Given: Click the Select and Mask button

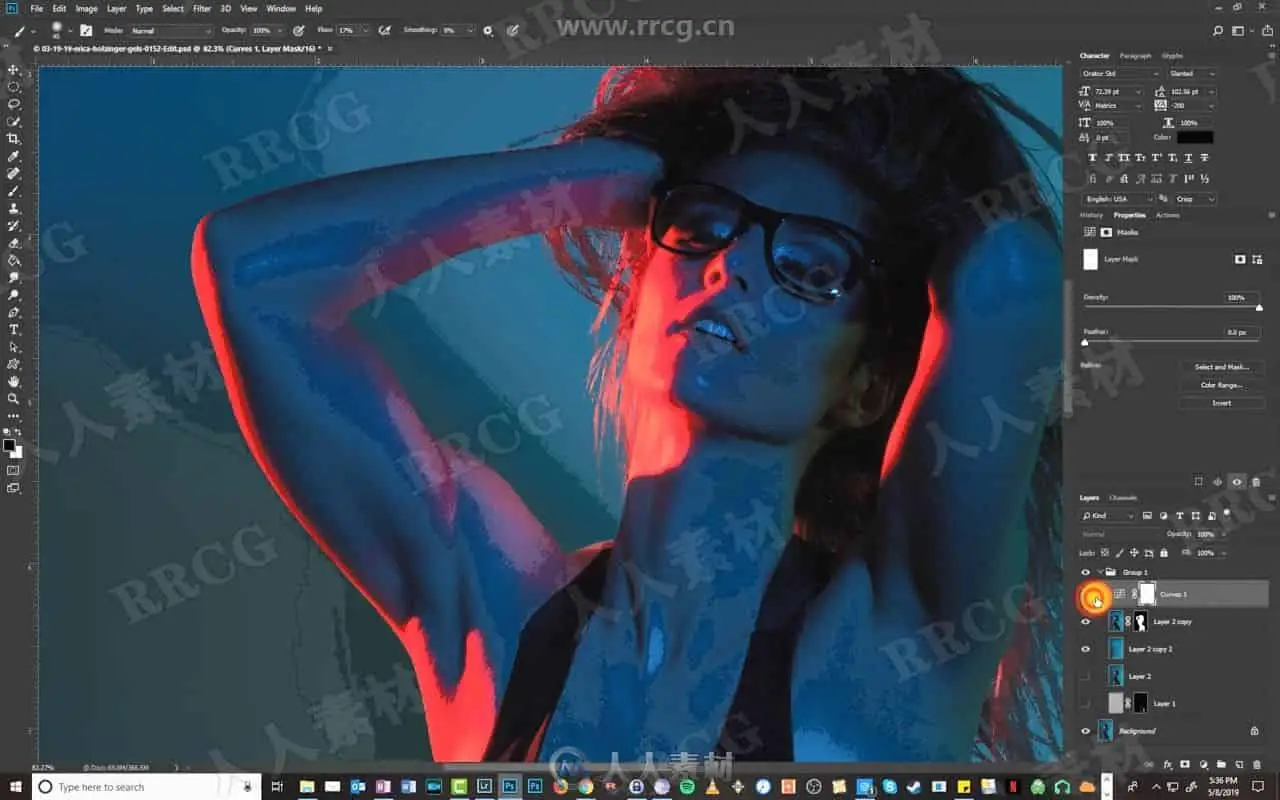Looking at the screenshot, I should [x=1222, y=367].
